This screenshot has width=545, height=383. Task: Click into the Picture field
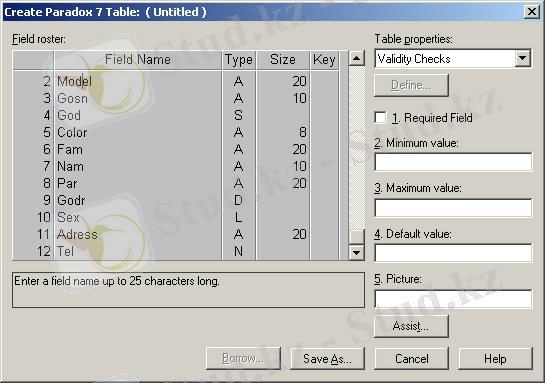point(453,299)
